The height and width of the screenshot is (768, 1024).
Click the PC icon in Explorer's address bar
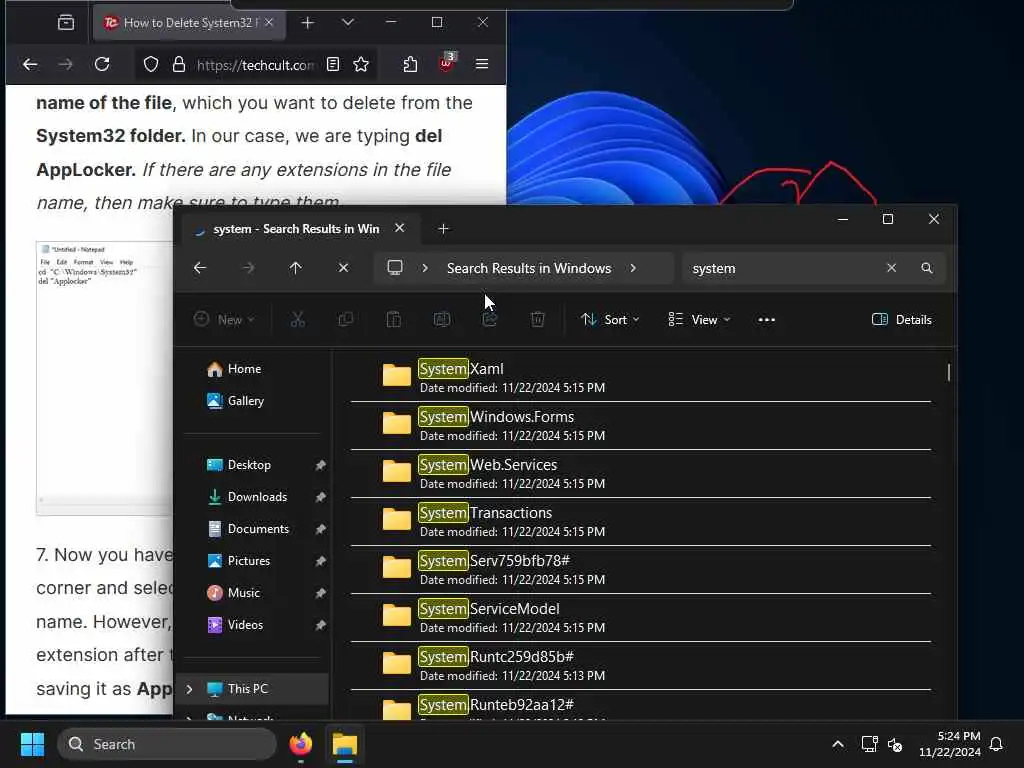point(394,268)
